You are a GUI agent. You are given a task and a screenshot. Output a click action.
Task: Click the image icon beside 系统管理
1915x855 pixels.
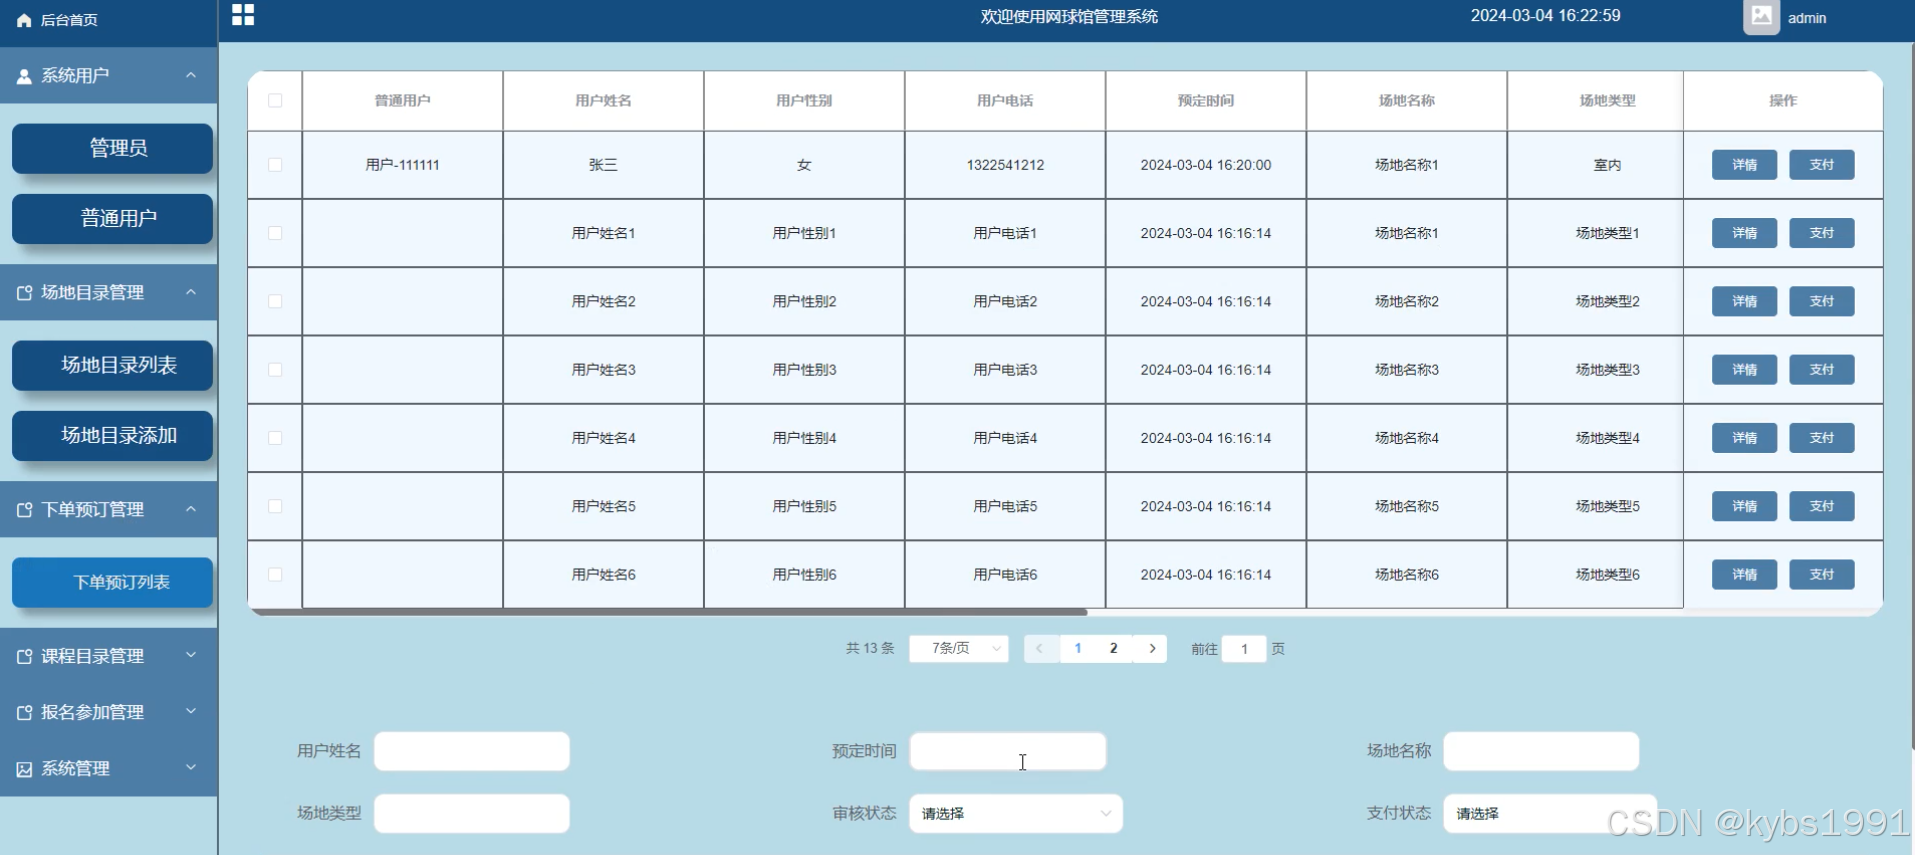tap(24, 769)
